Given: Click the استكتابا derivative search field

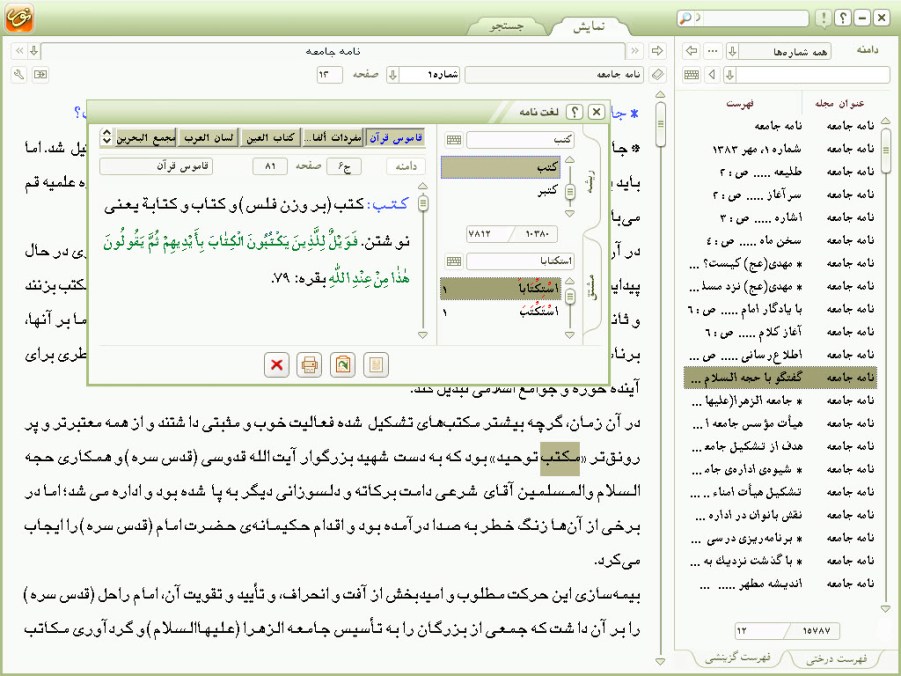Looking at the screenshot, I should coord(520,262).
